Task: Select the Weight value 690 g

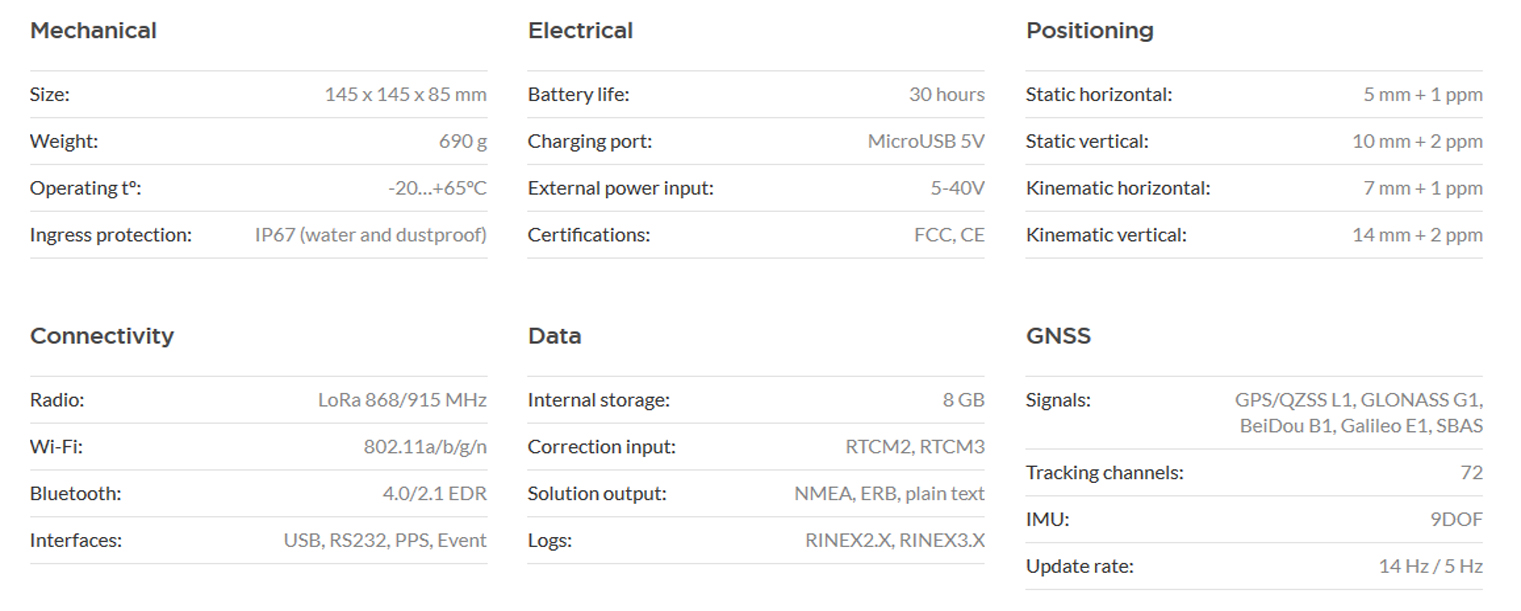Action: click(x=463, y=142)
